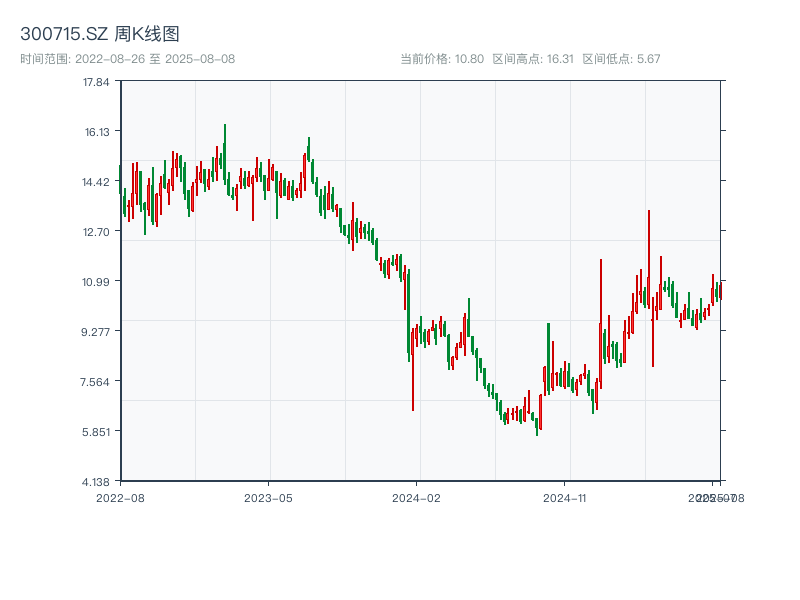Click the 12.70 y-axis label
Viewport: 800px width, 600px height.
(96, 232)
